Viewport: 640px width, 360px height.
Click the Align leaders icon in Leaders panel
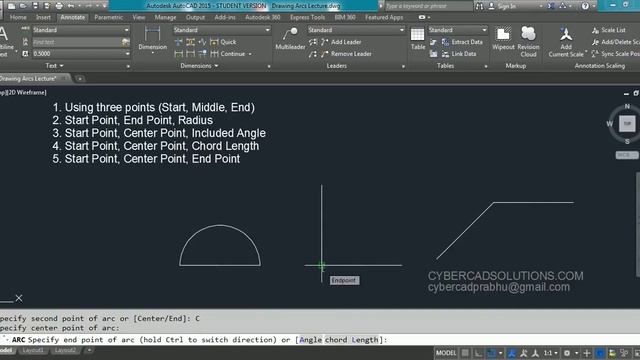click(313, 42)
